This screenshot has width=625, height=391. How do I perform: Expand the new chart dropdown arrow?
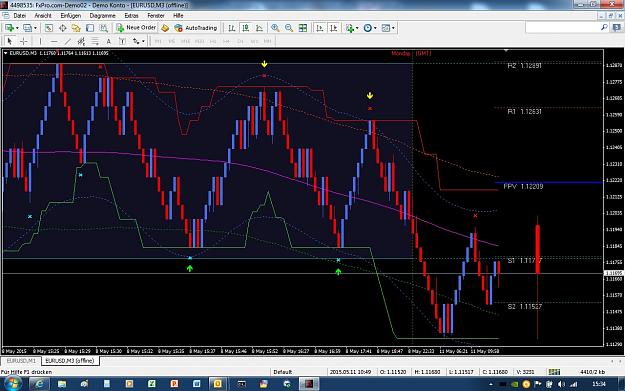pyautogui.click(x=17, y=28)
